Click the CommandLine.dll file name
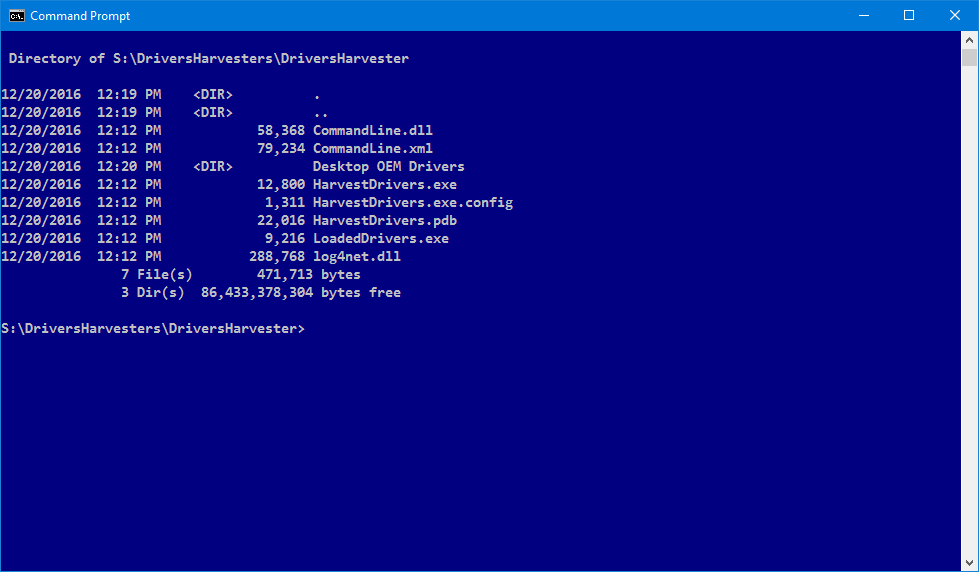The width and height of the screenshot is (979, 572). (x=372, y=131)
